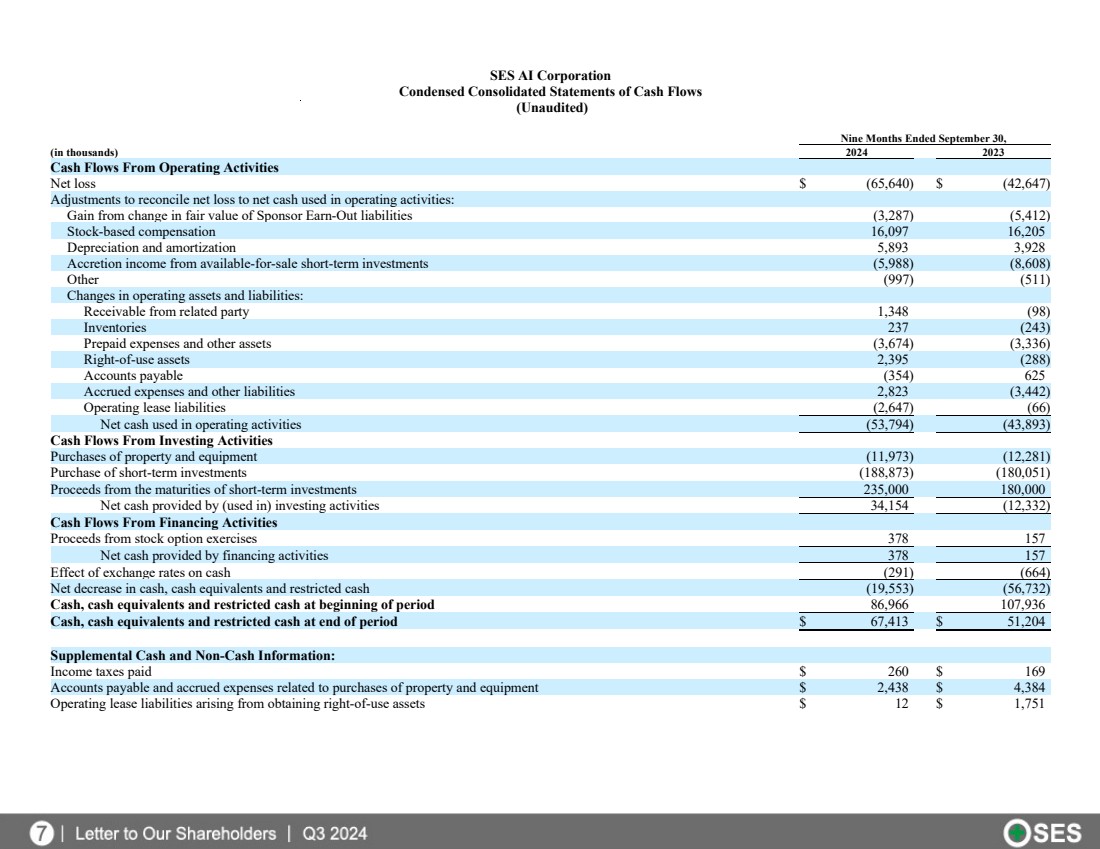This screenshot has height=849, width=1100.
Task: Select the "Condensed Consolidated Statements of Cash Flows" heading
Action: pos(550,92)
